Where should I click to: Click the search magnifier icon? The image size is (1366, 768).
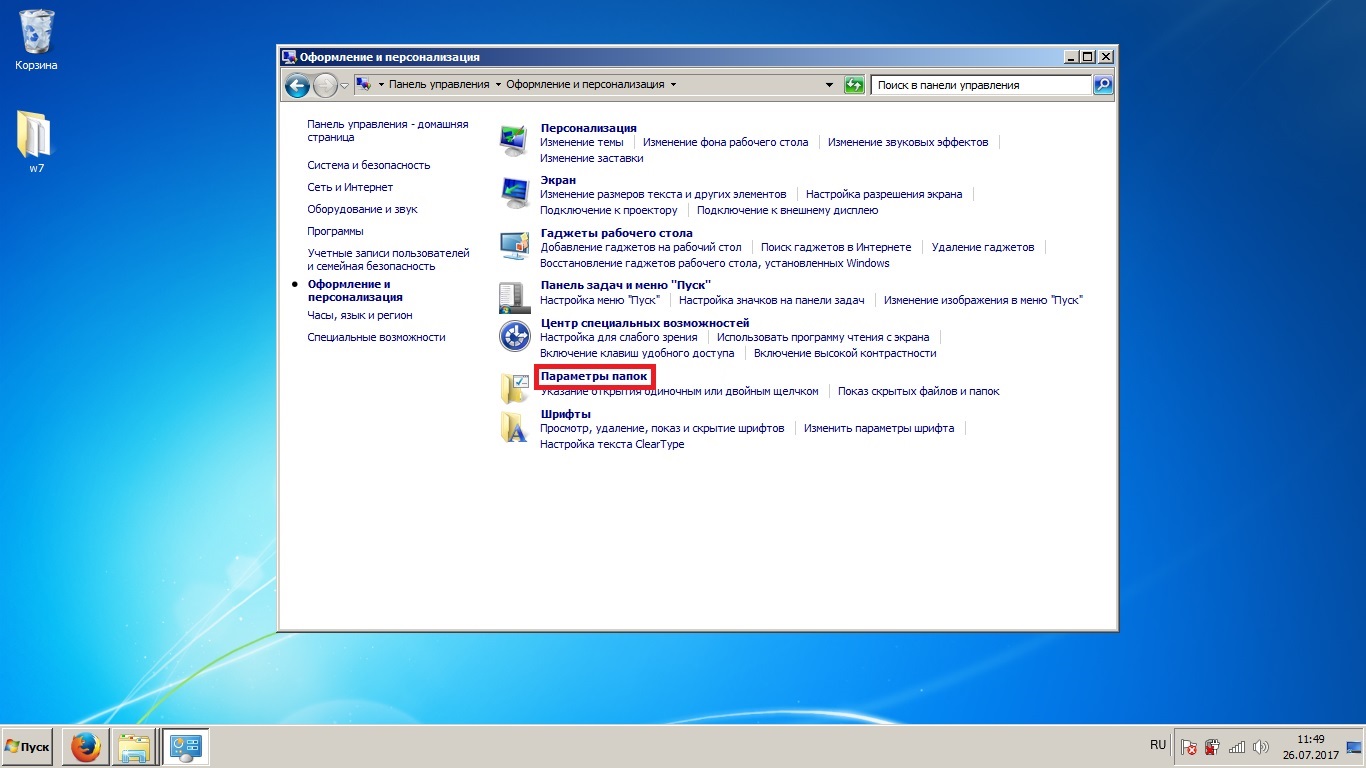(1103, 85)
